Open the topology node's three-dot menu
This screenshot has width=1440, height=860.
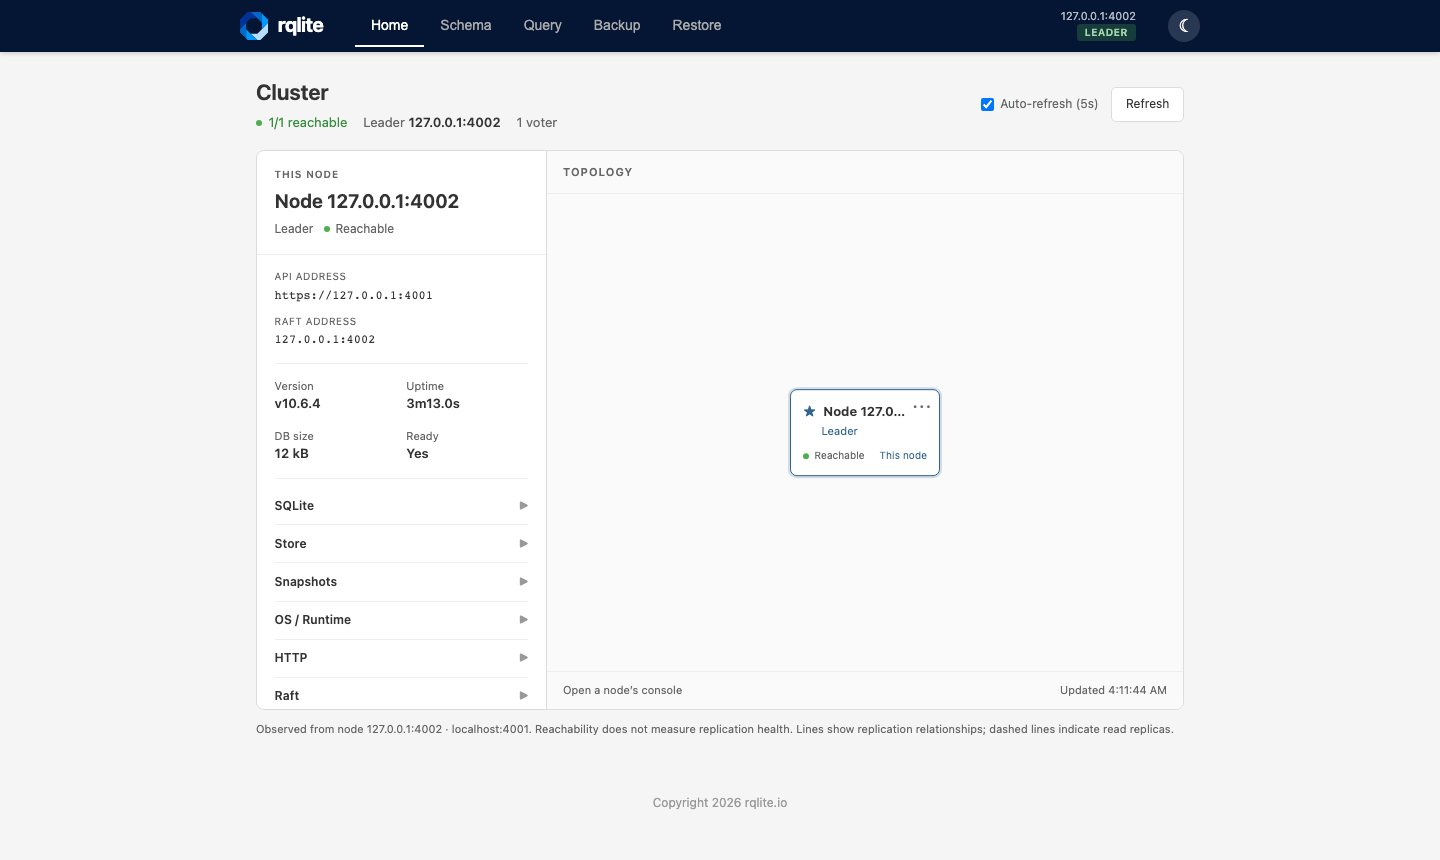(x=922, y=407)
